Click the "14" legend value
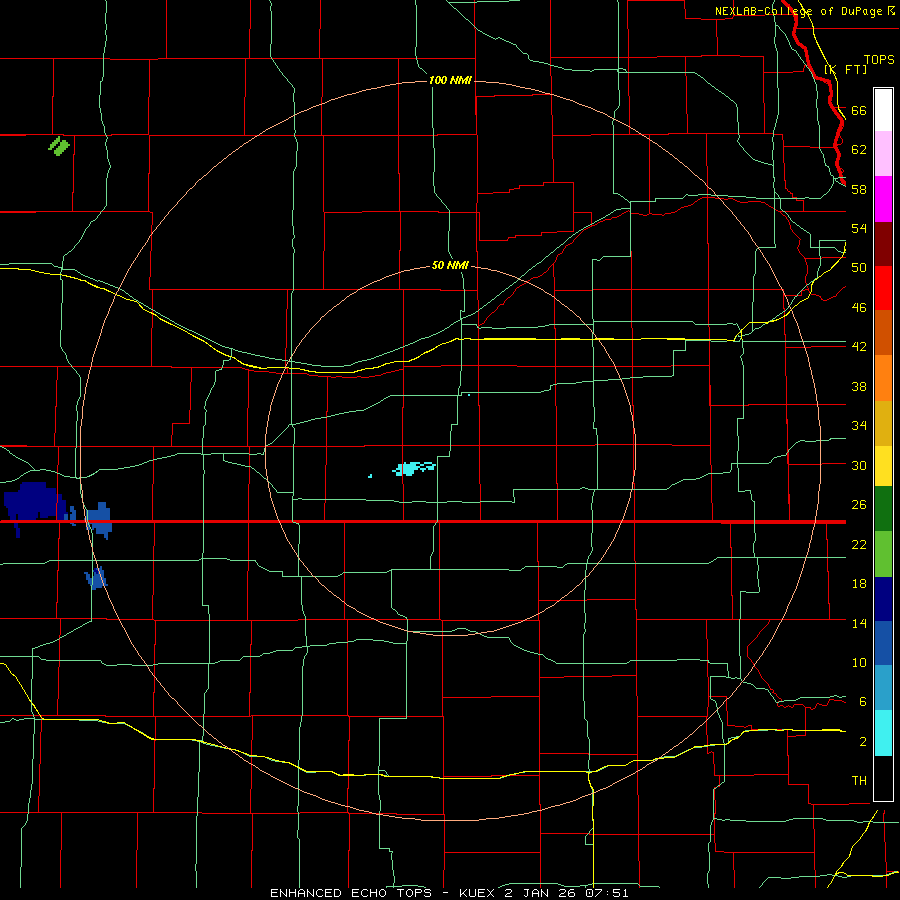900x900 pixels. (x=859, y=623)
